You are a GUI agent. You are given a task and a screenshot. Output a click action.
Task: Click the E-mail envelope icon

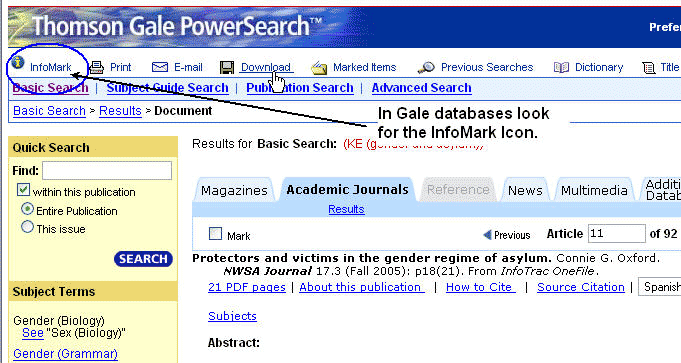point(160,67)
